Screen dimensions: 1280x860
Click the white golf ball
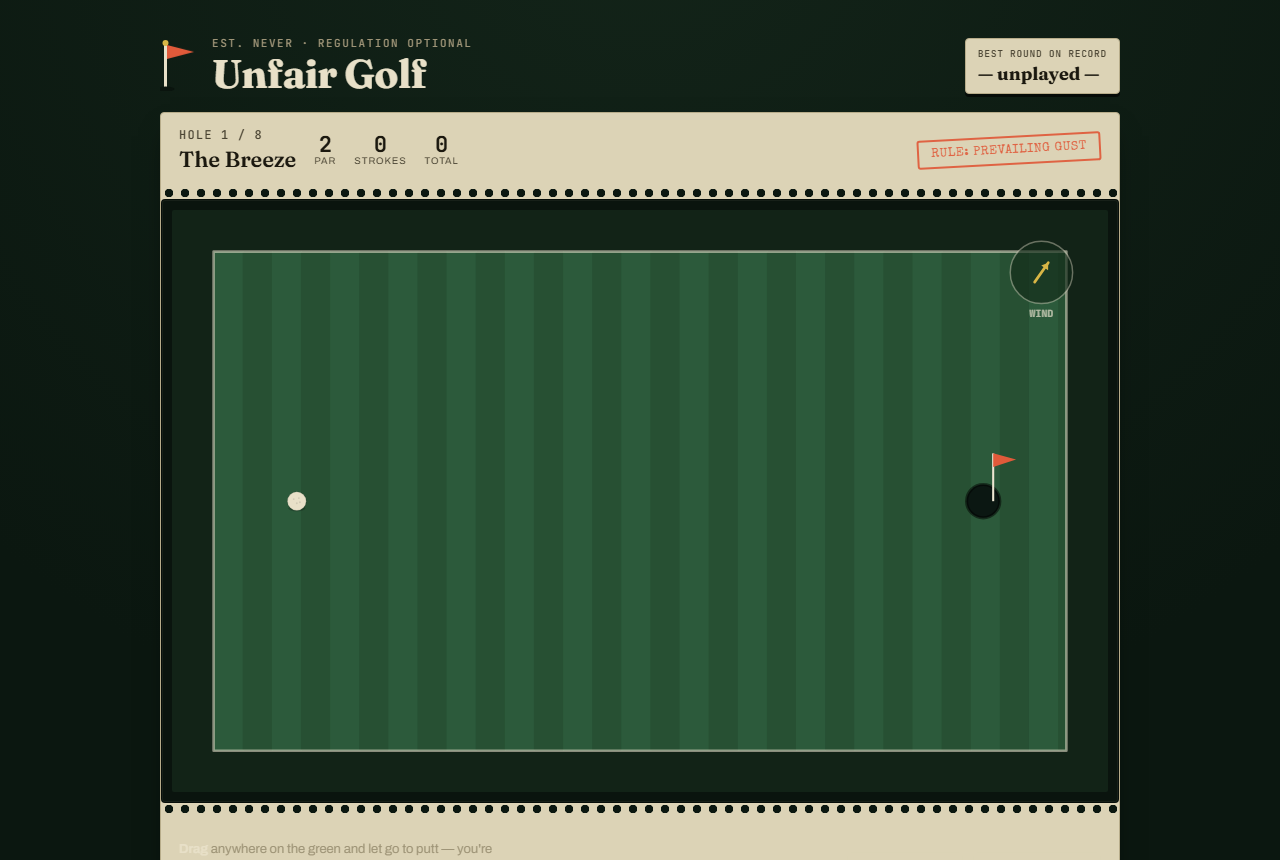(x=297, y=501)
